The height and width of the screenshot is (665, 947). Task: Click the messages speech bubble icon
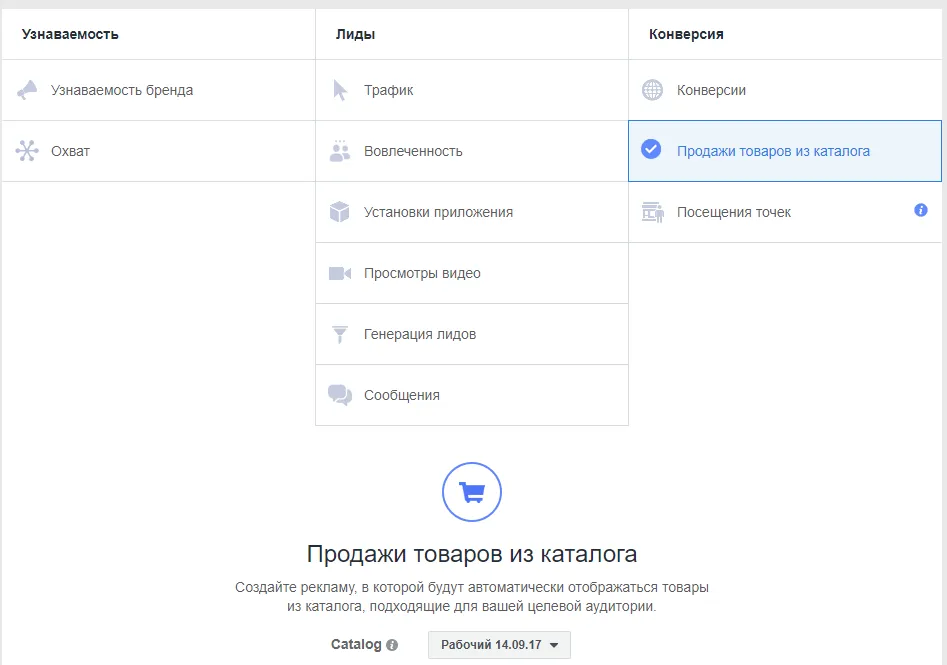(x=340, y=395)
